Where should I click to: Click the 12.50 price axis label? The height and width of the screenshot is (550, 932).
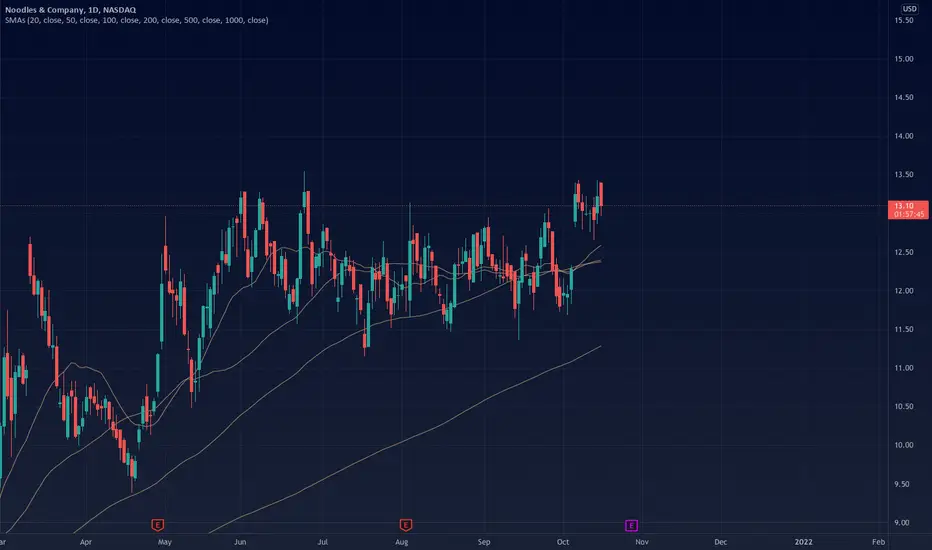[x=903, y=252]
